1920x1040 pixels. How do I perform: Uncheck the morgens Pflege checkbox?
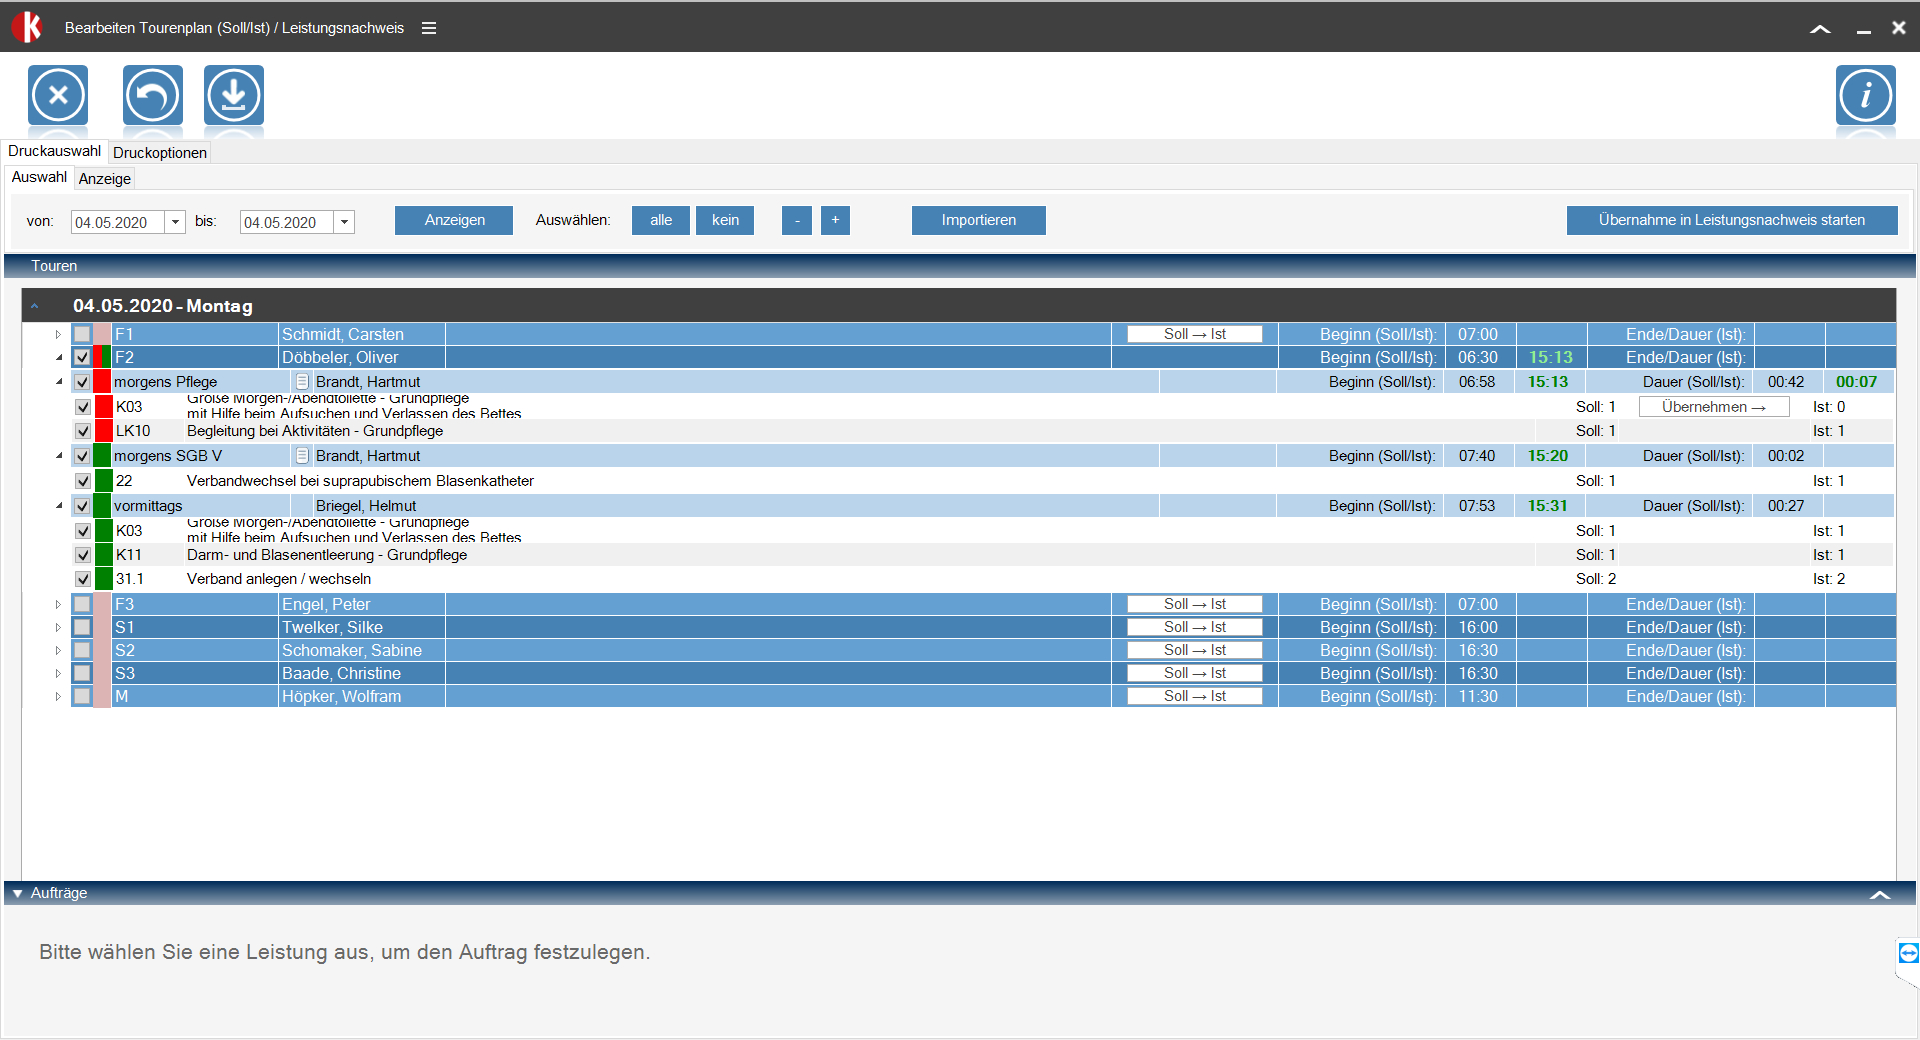pyautogui.click(x=82, y=382)
